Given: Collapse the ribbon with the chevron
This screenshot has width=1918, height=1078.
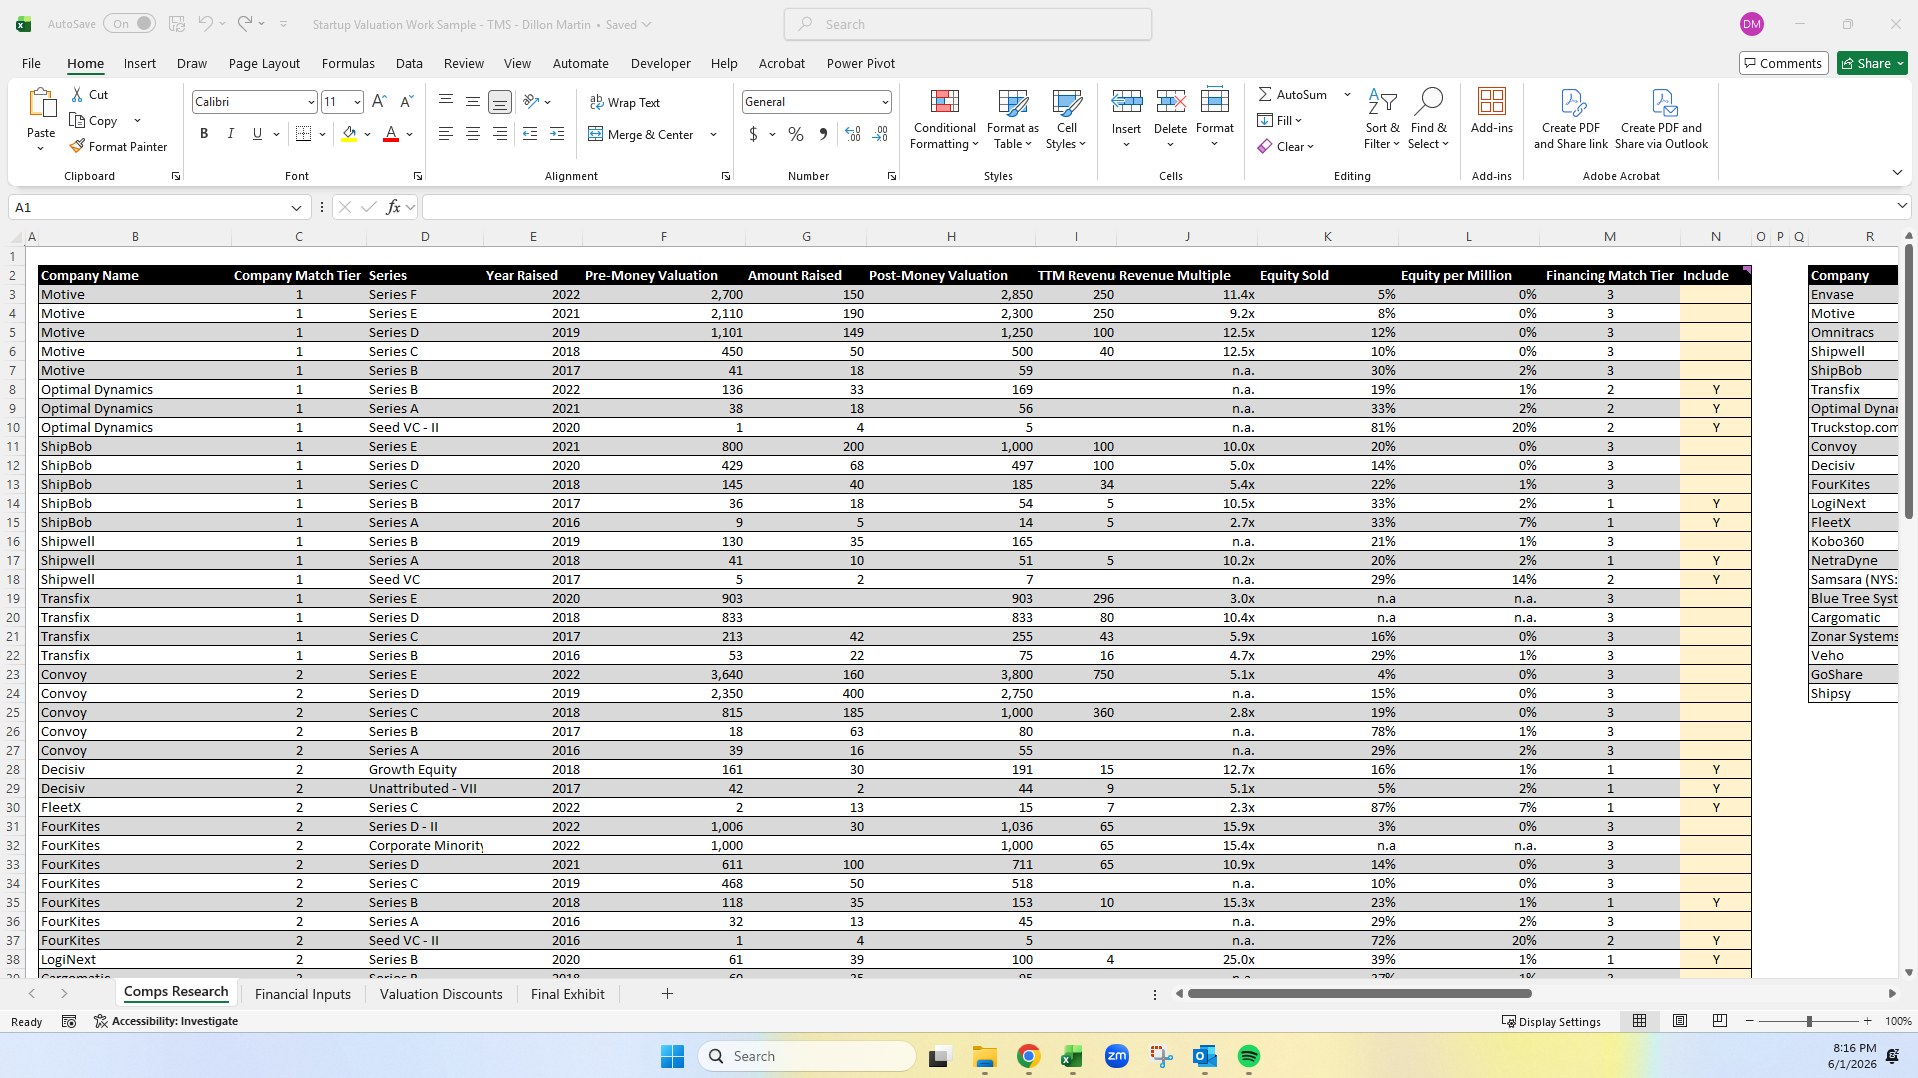Looking at the screenshot, I should 1897,172.
